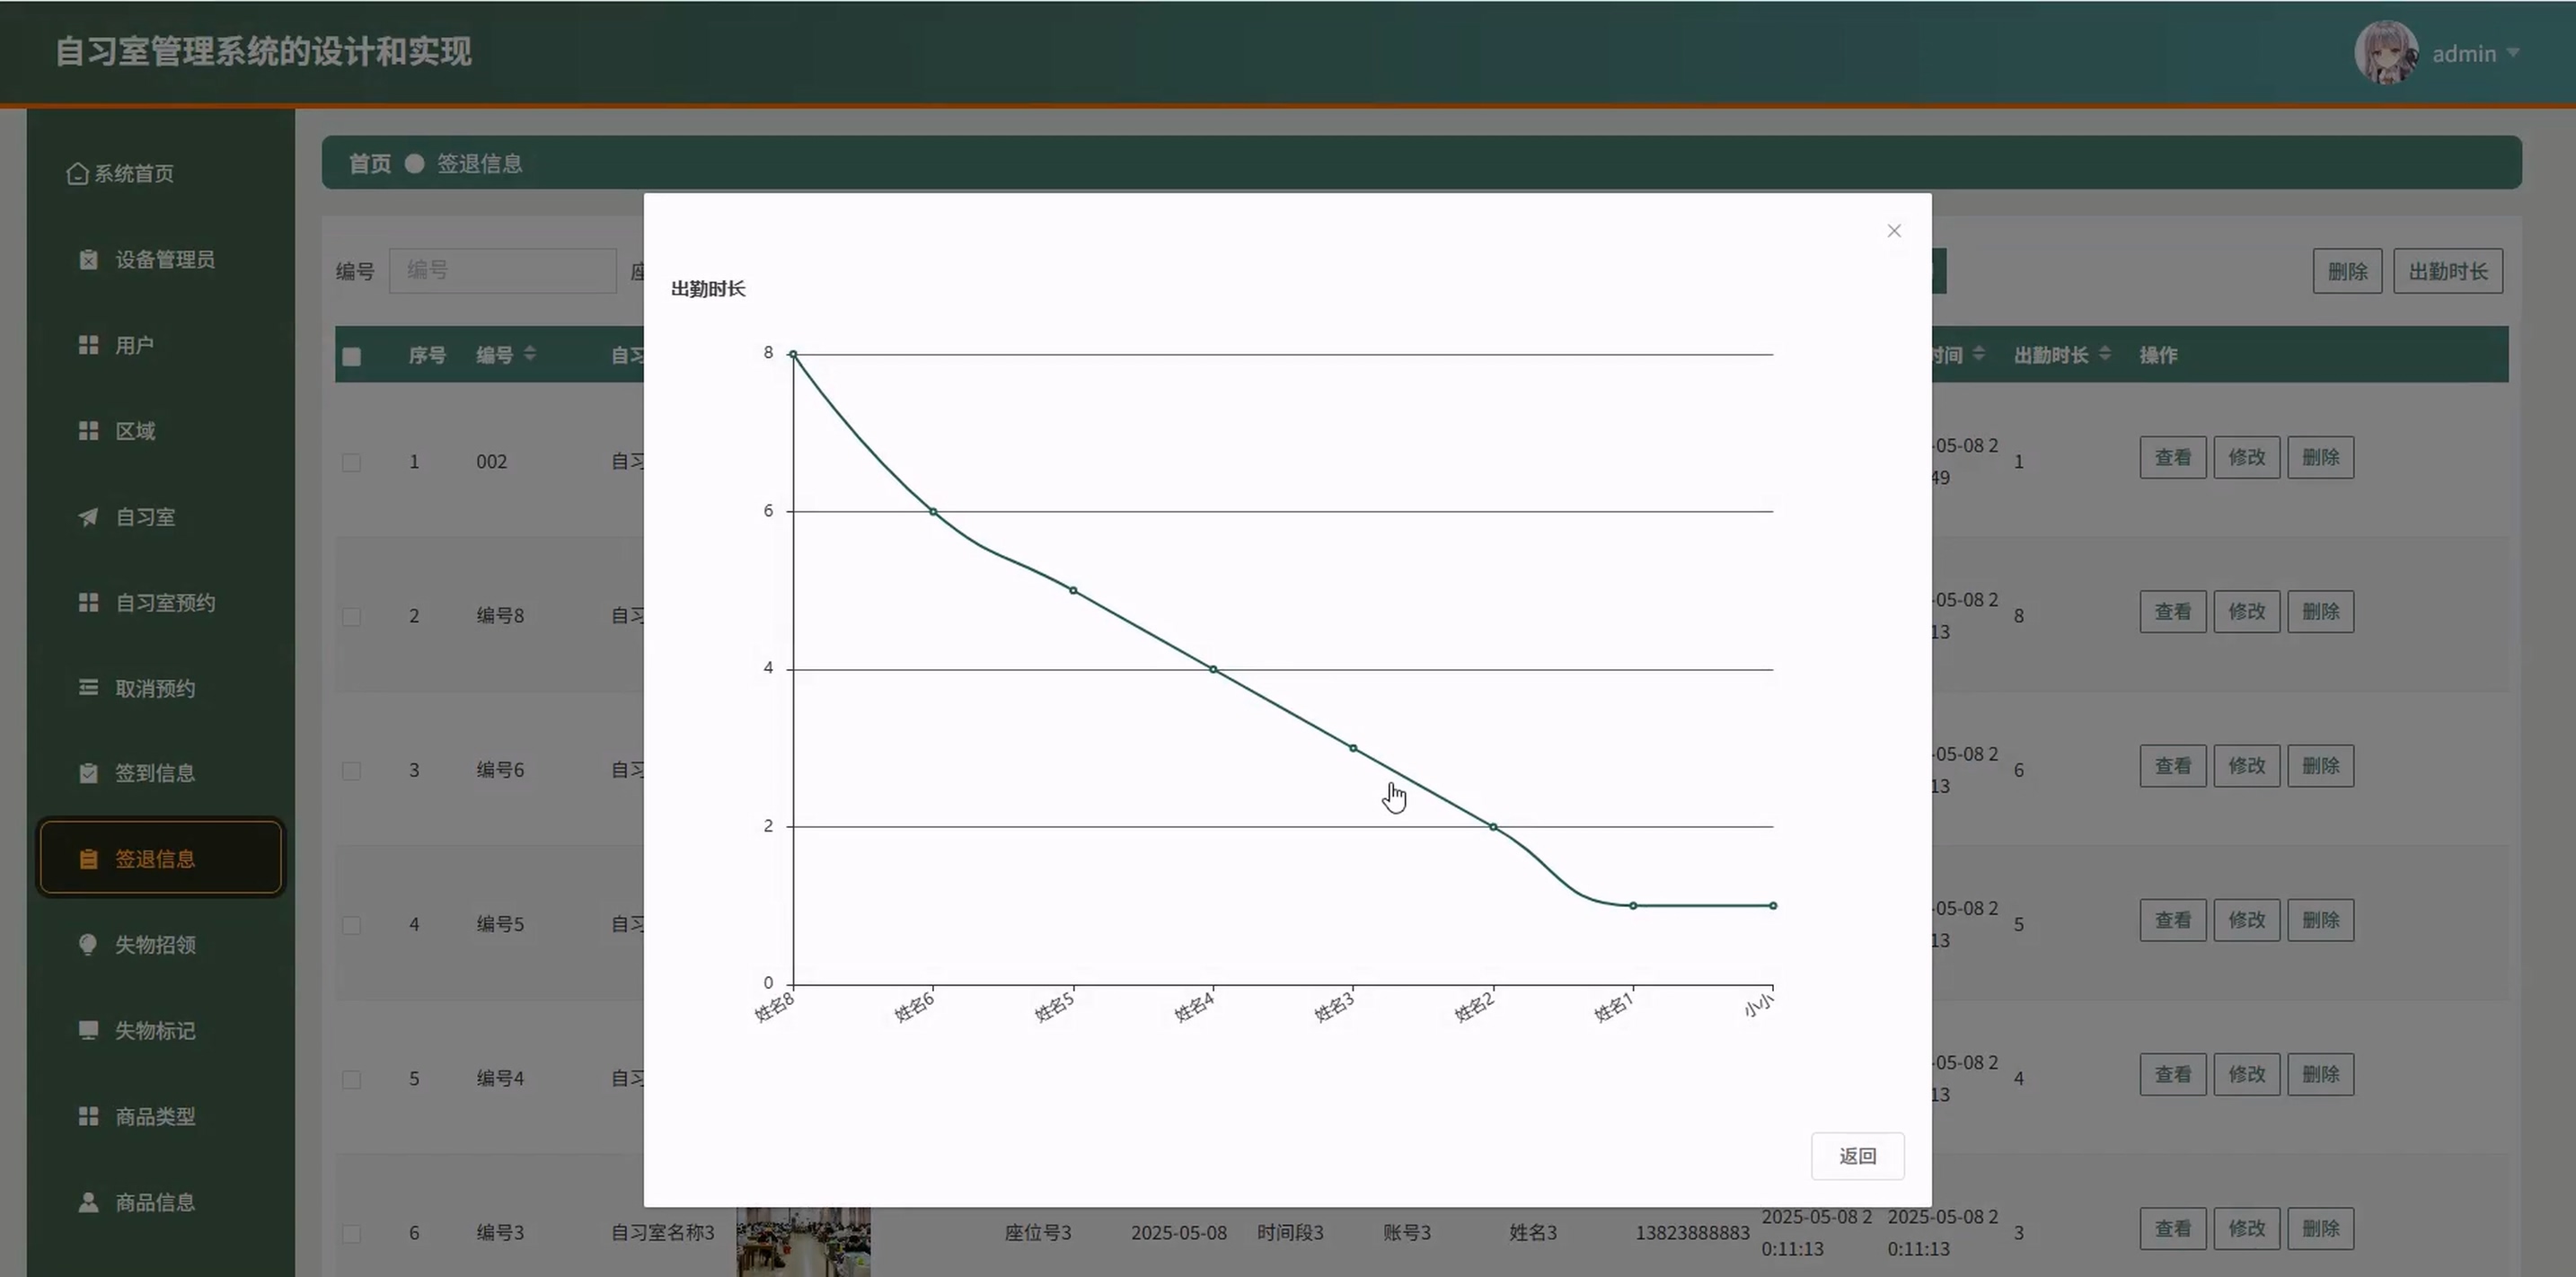Click the 签到信息 clipboard icon
Viewport: 2576px width, 1277px height.
[88, 773]
